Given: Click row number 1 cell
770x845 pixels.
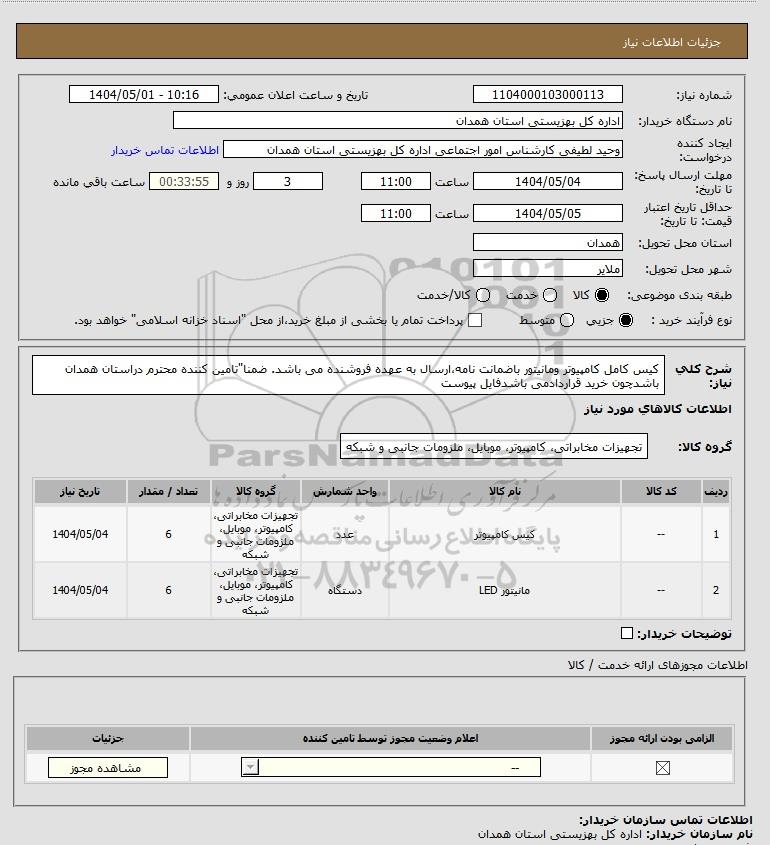Looking at the screenshot, I should [716, 534].
